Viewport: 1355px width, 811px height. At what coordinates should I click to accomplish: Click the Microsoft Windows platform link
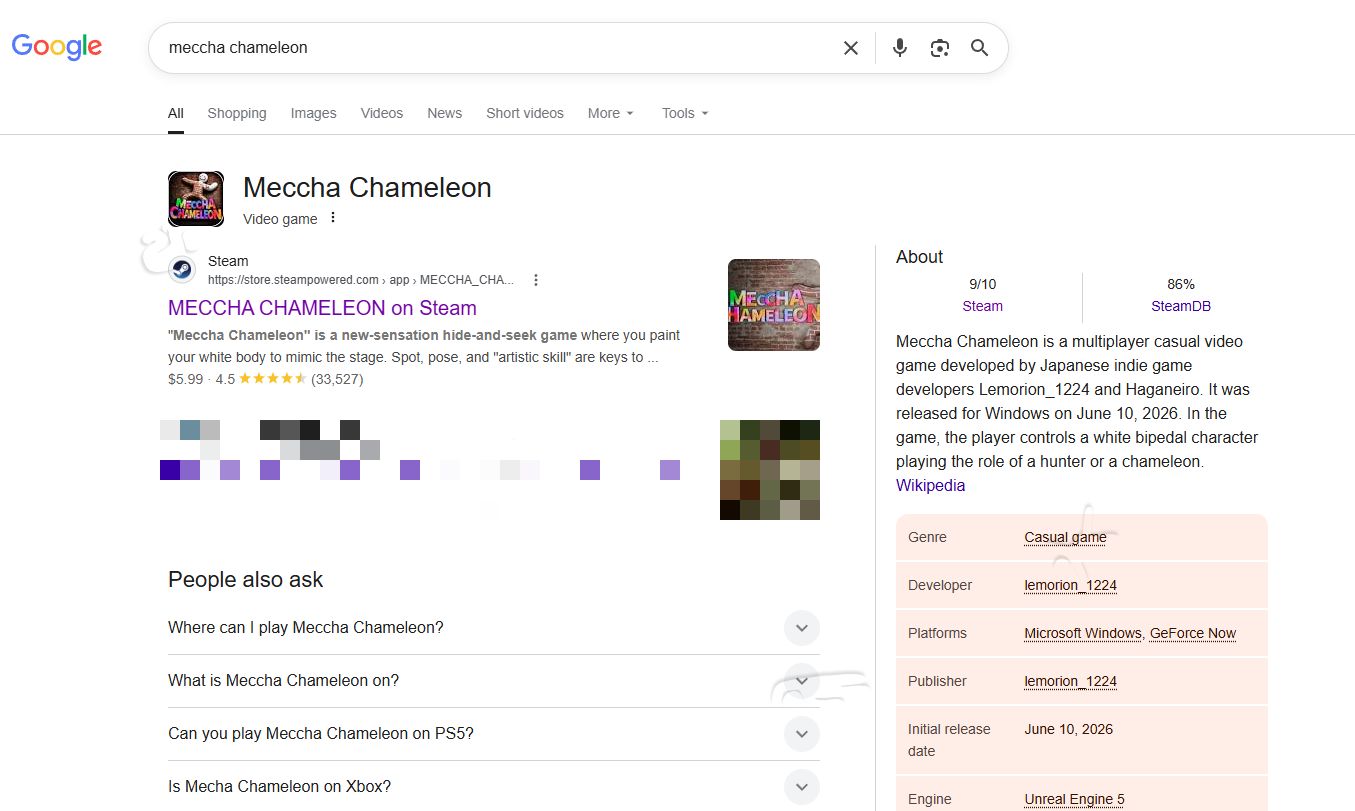tap(1083, 633)
